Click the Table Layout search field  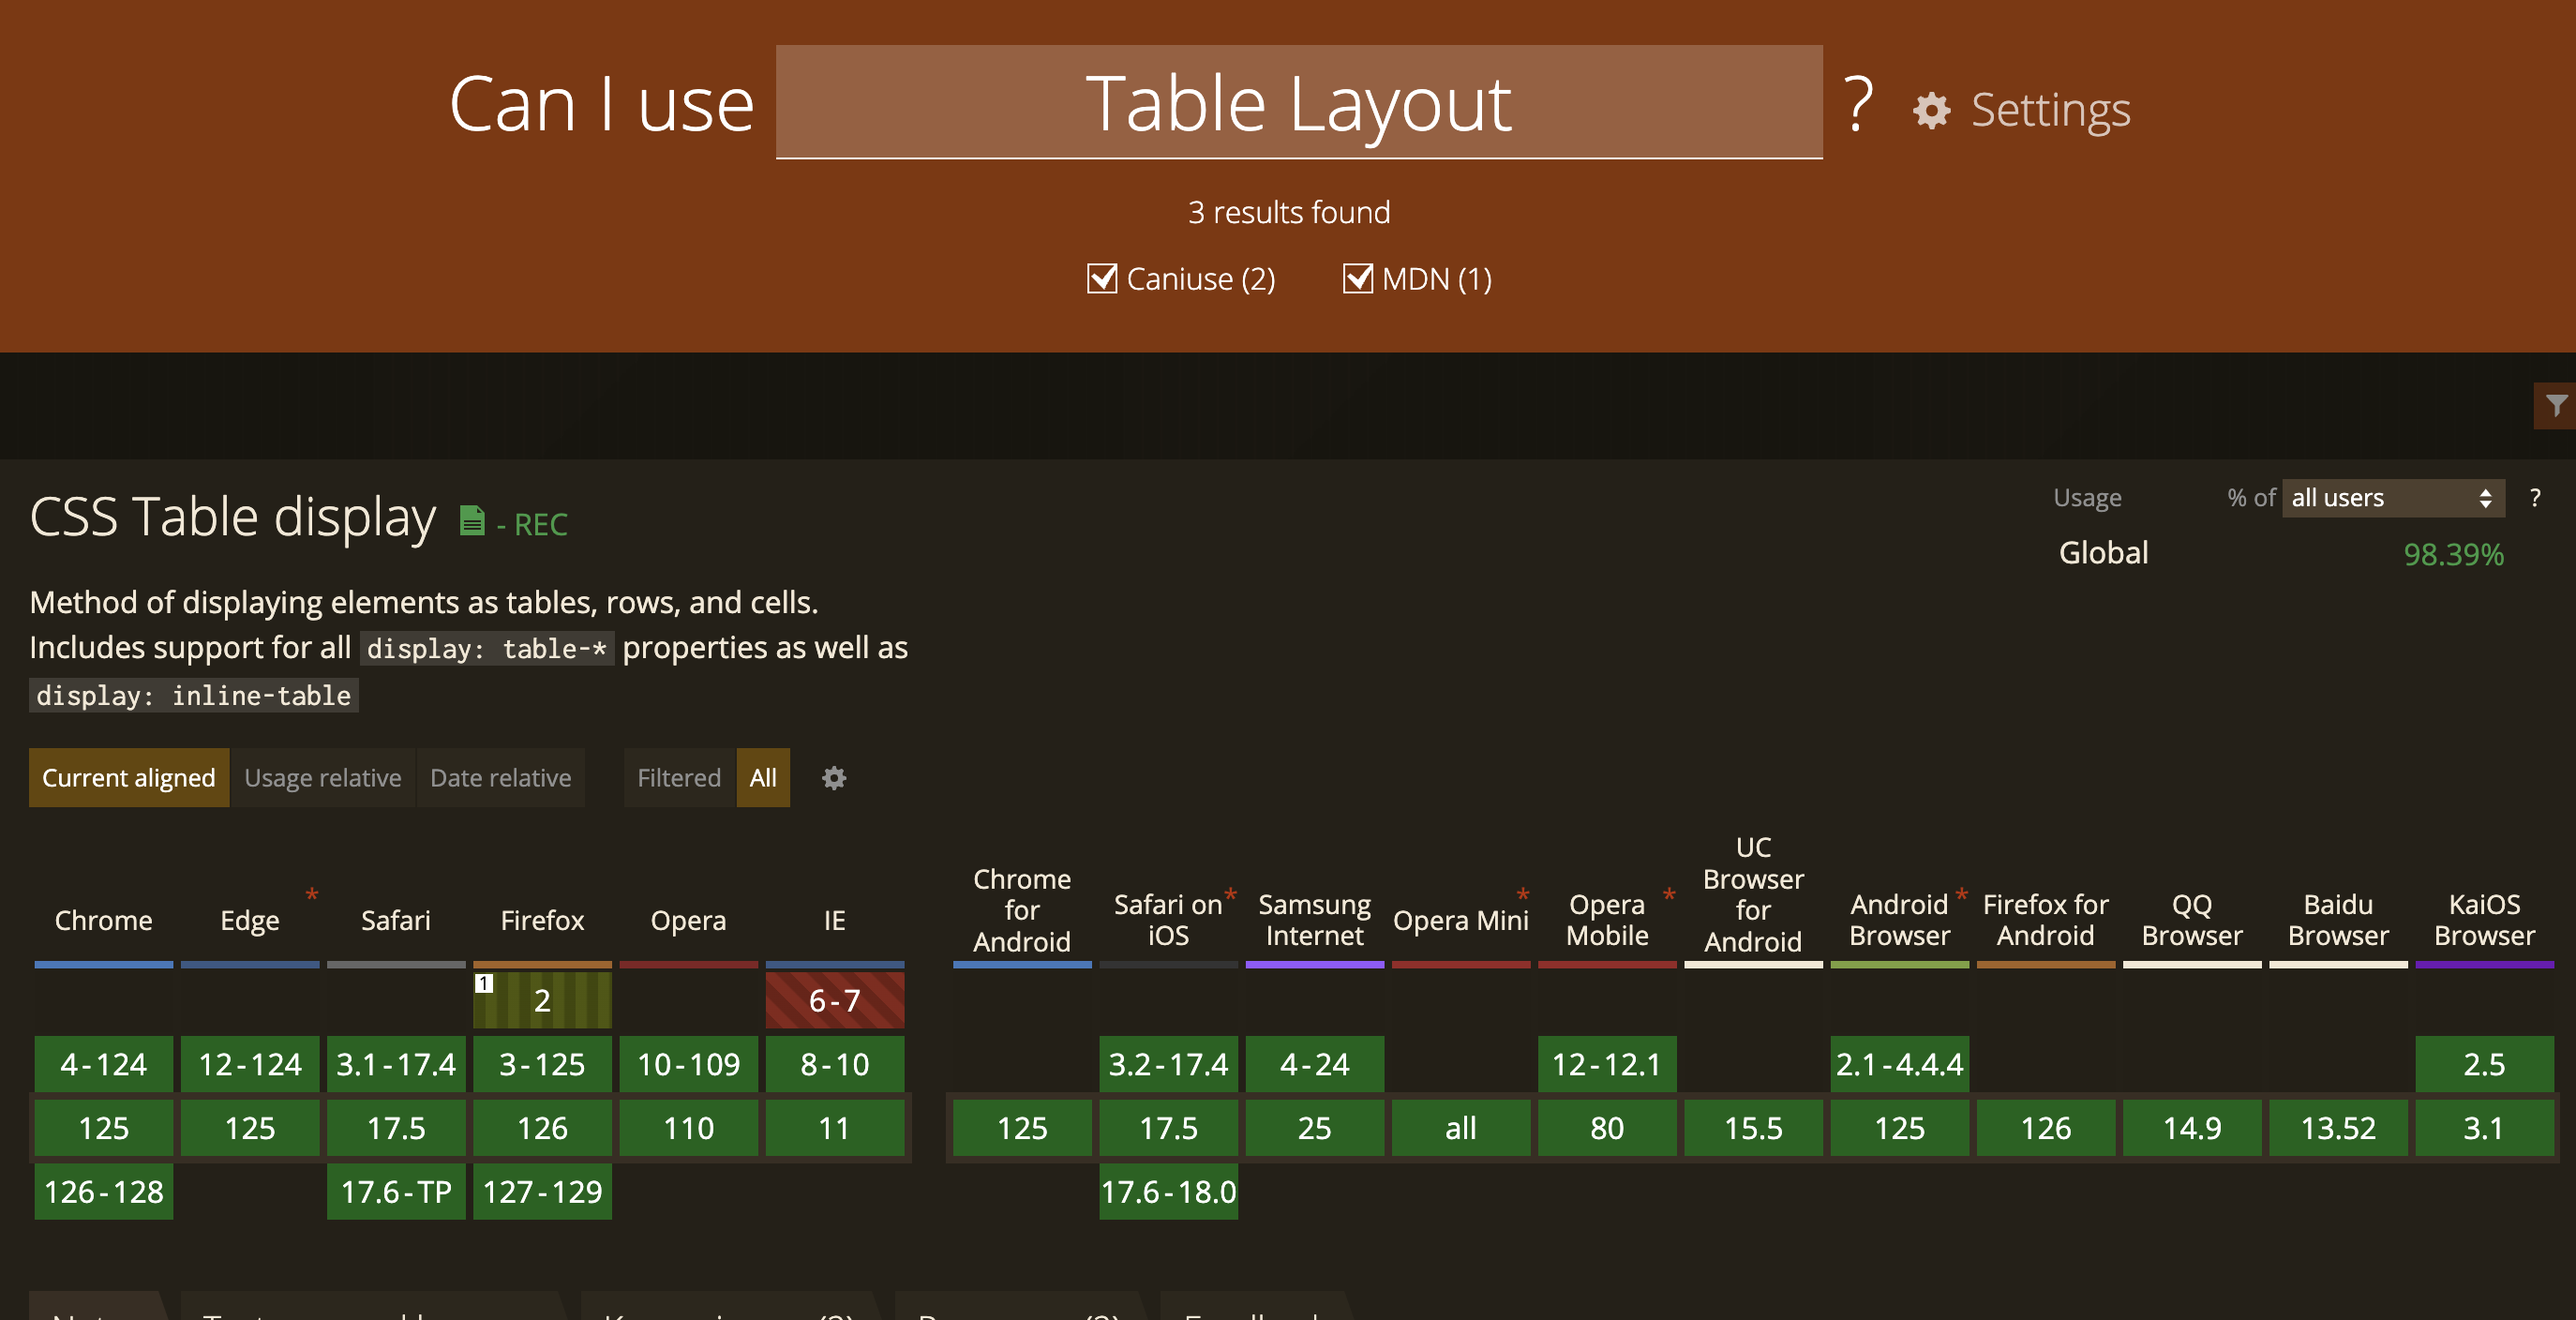pos(1299,102)
